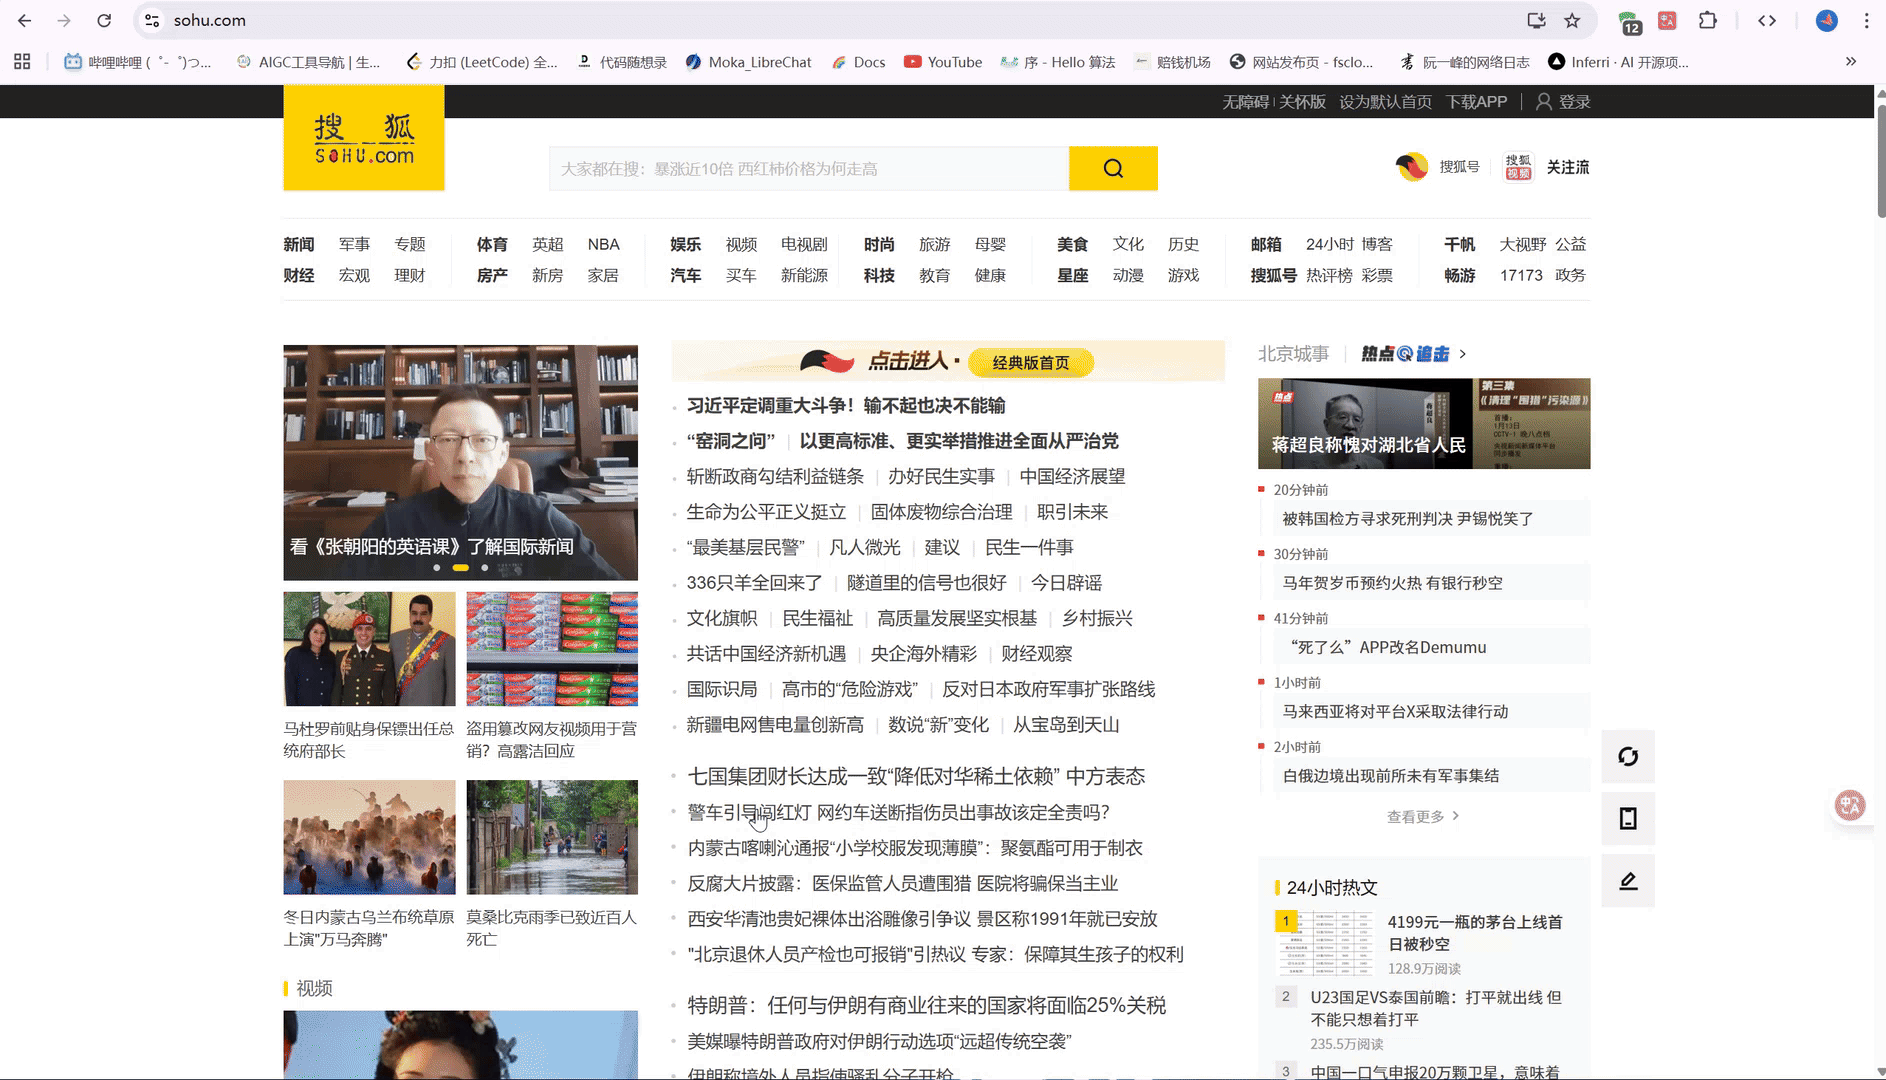Open the 科技 navigation category

click(879, 275)
